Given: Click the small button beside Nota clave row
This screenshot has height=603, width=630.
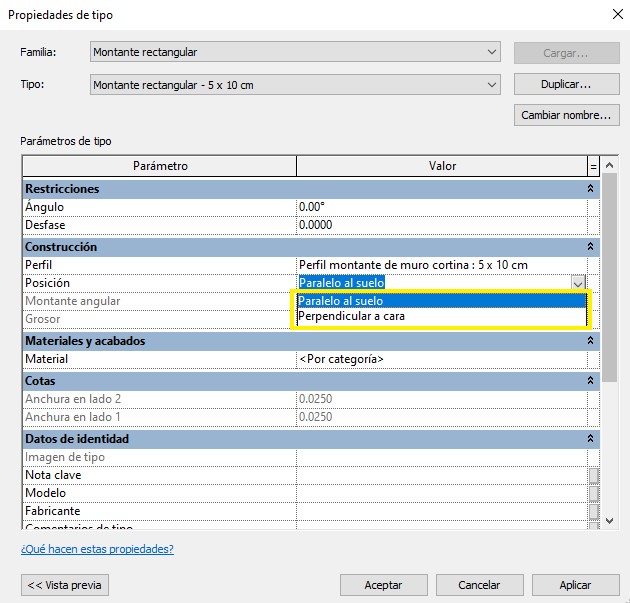Looking at the screenshot, I should point(593,475).
